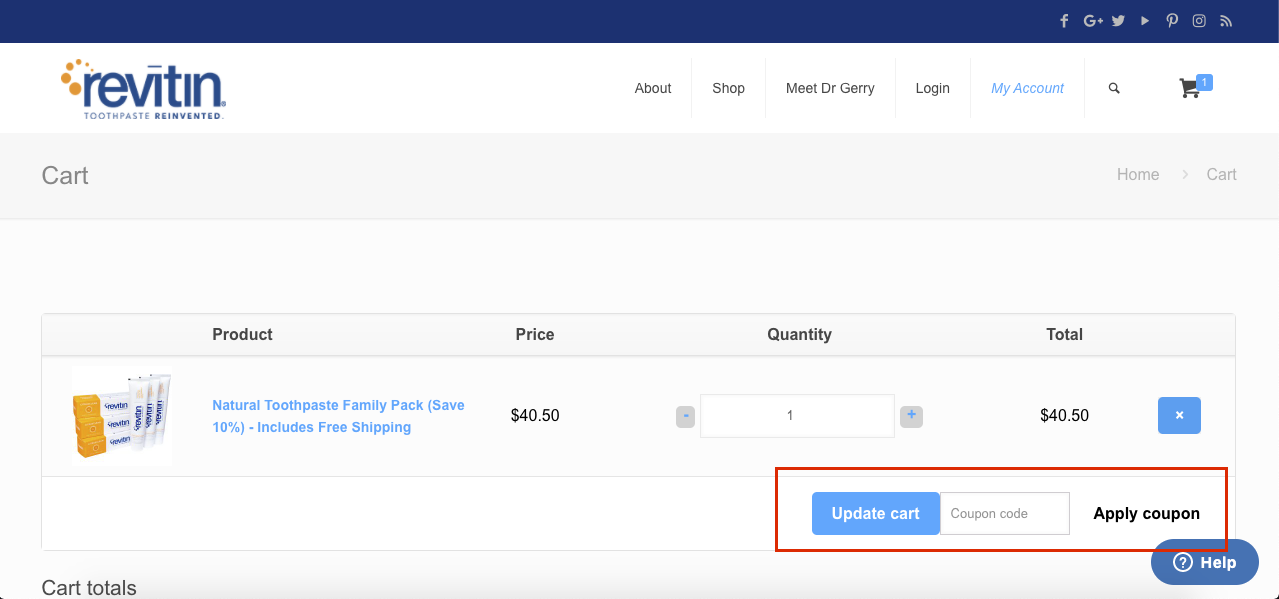Click the $40.50 price cell
The image size is (1279, 599).
click(x=535, y=415)
